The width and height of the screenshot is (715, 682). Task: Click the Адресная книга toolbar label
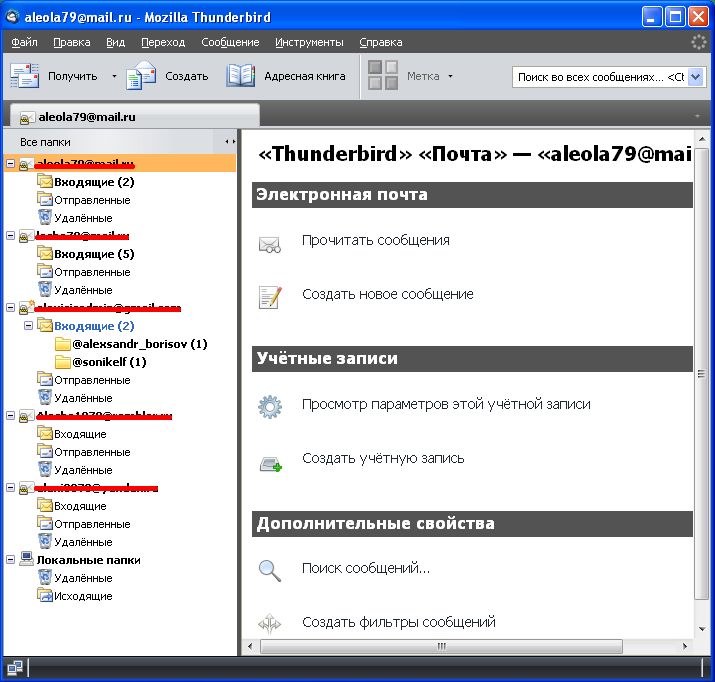305,76
